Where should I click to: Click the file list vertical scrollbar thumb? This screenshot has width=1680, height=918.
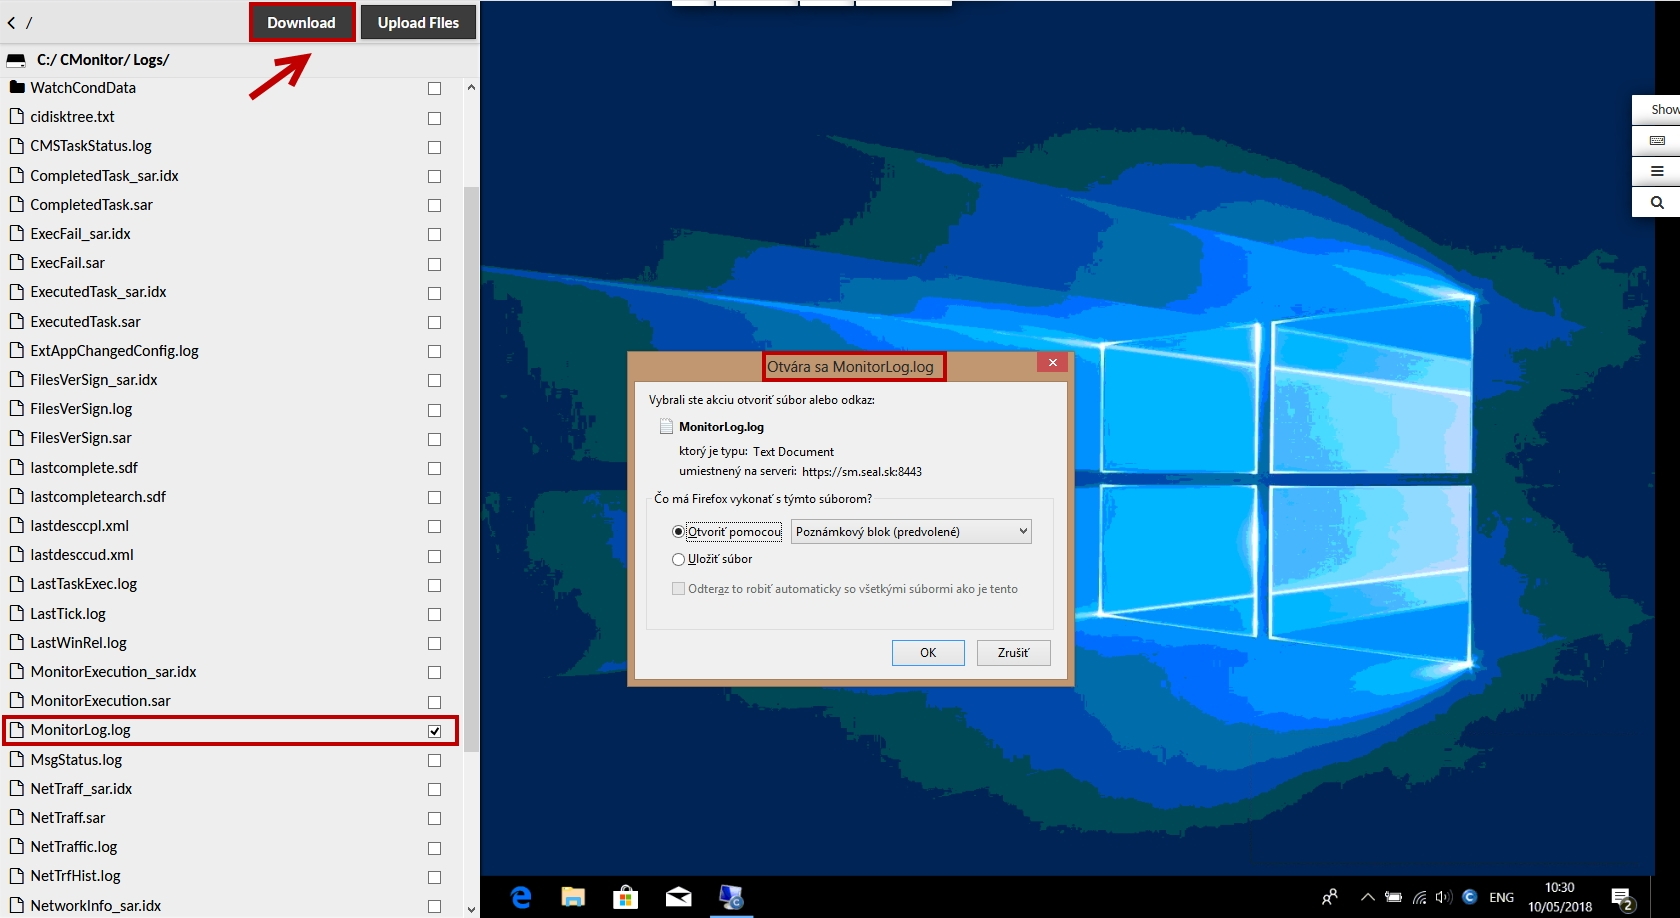point(471,468)
